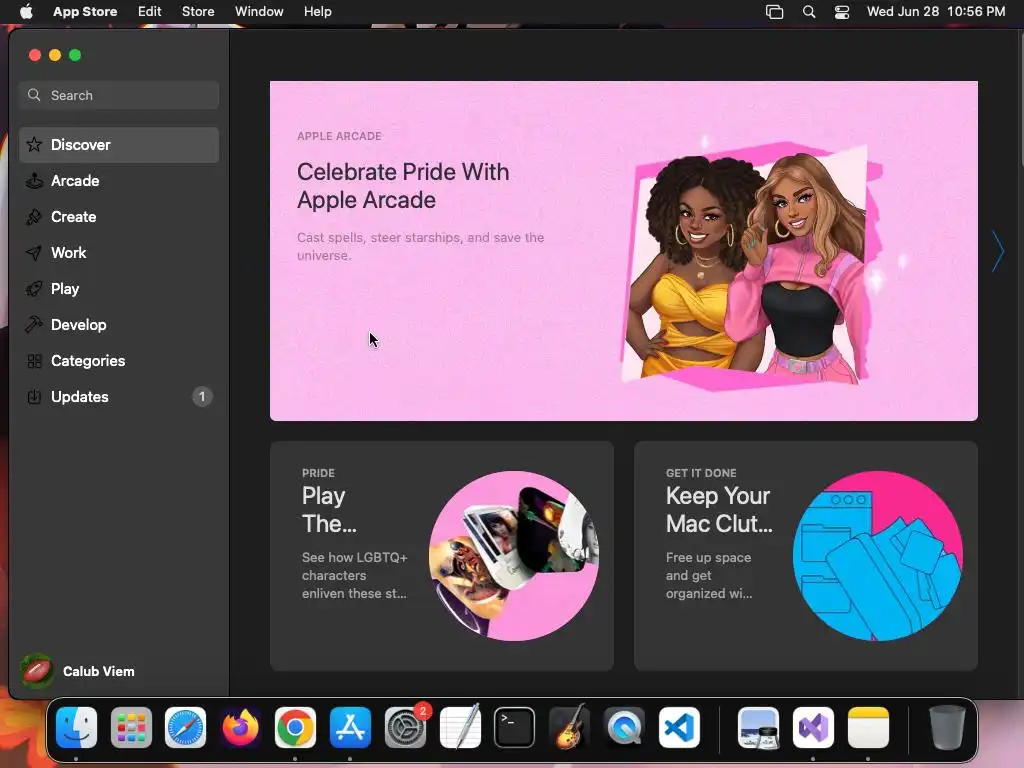Select the Create paintbrush icon
This screenshot has width=1024, height=768.
[34, 217]
